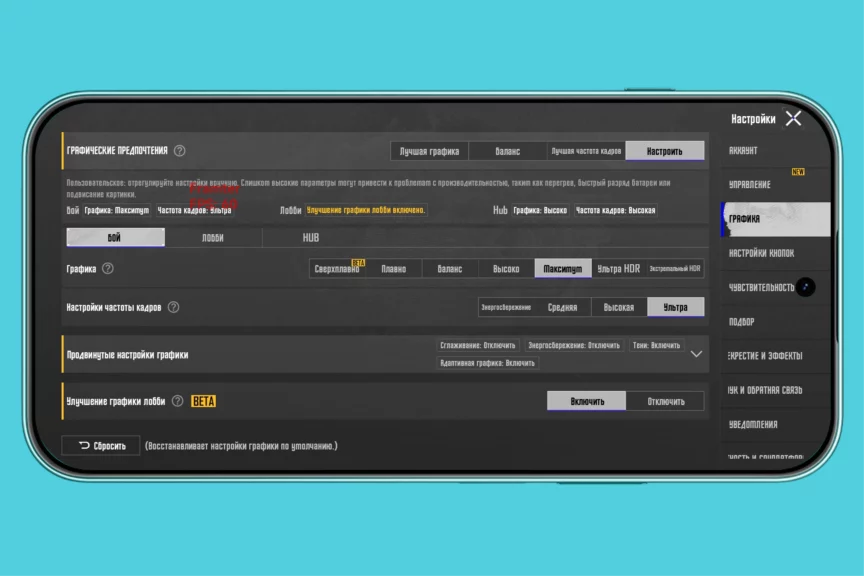Set graphics quality to Плавно
Viewport: 864px width, 576px height.
tap(393, 268)
